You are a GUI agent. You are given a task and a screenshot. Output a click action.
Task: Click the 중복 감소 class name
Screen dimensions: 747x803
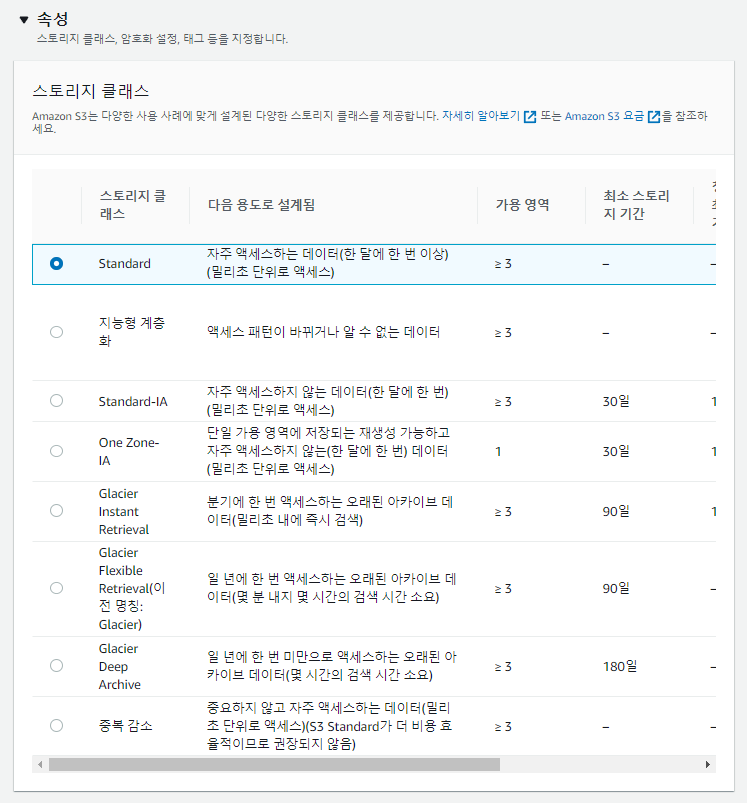[x=125, y=726]
